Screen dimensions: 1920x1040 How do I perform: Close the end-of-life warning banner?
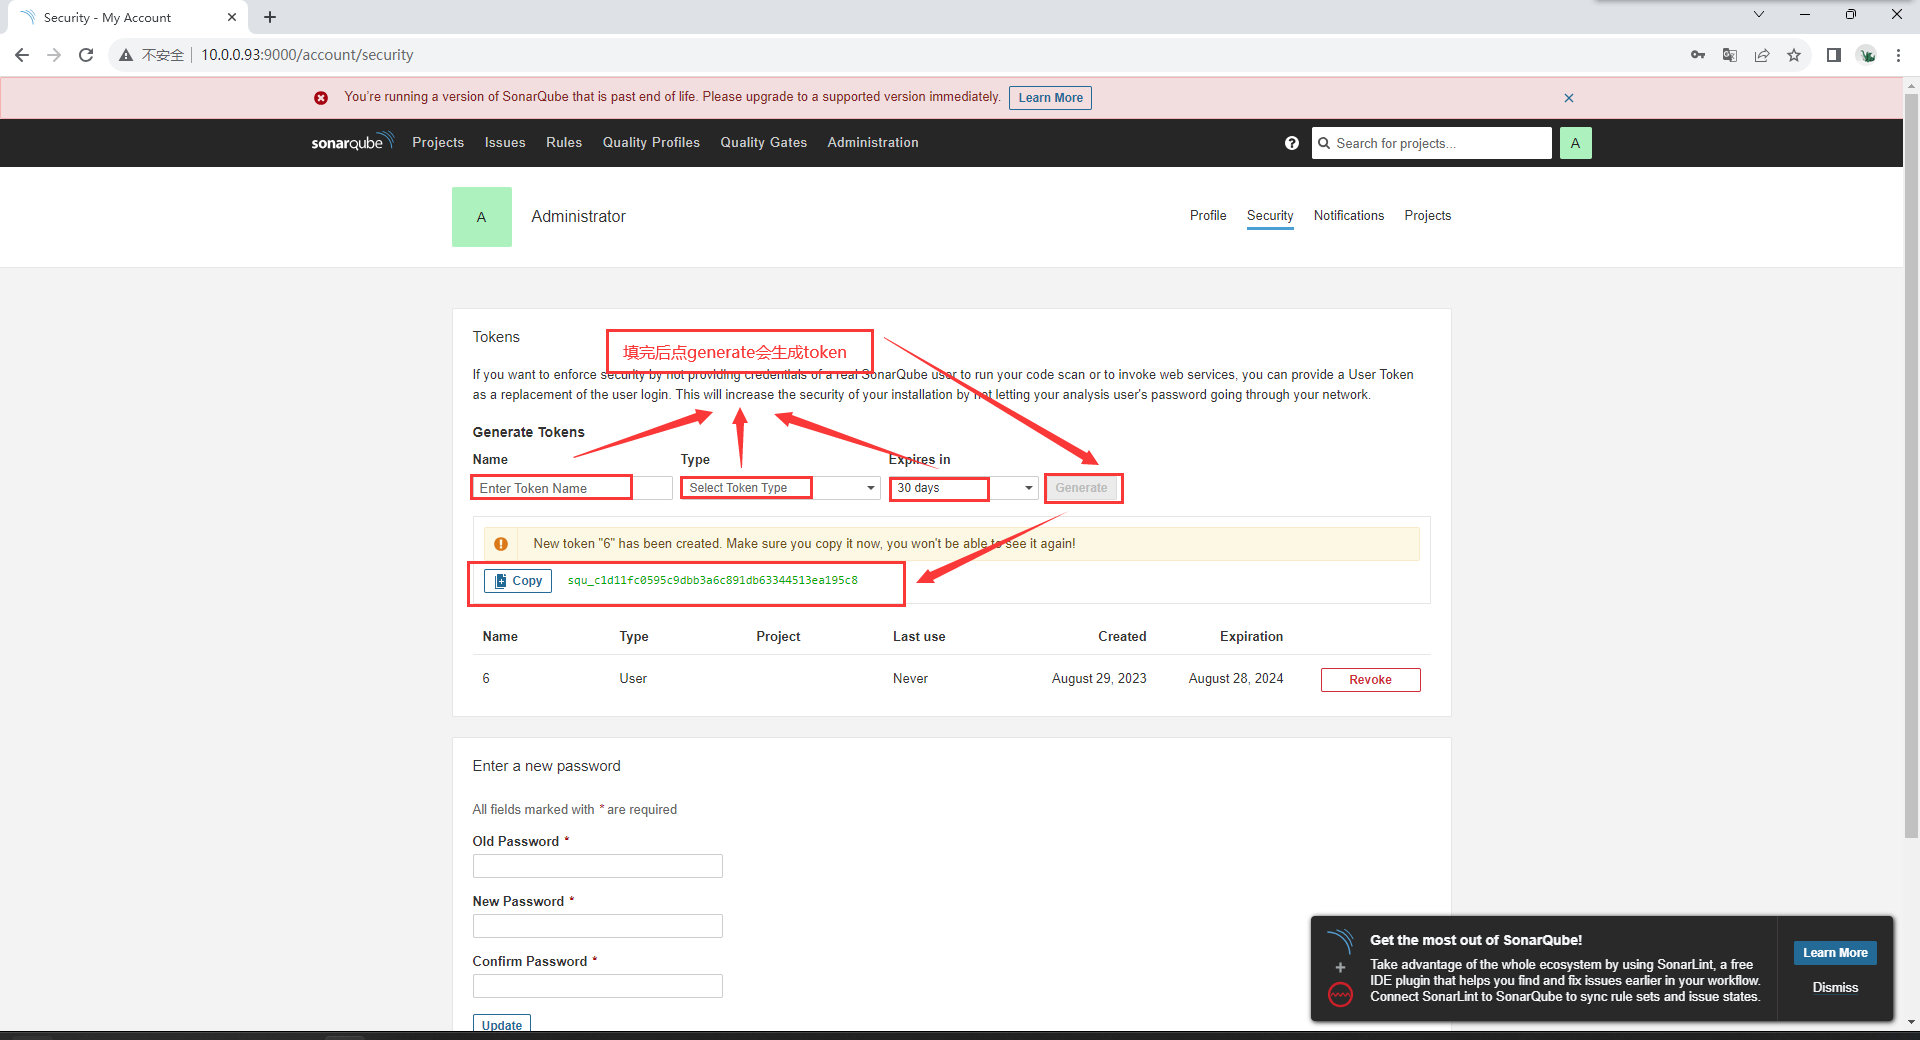coord(1569,98)
